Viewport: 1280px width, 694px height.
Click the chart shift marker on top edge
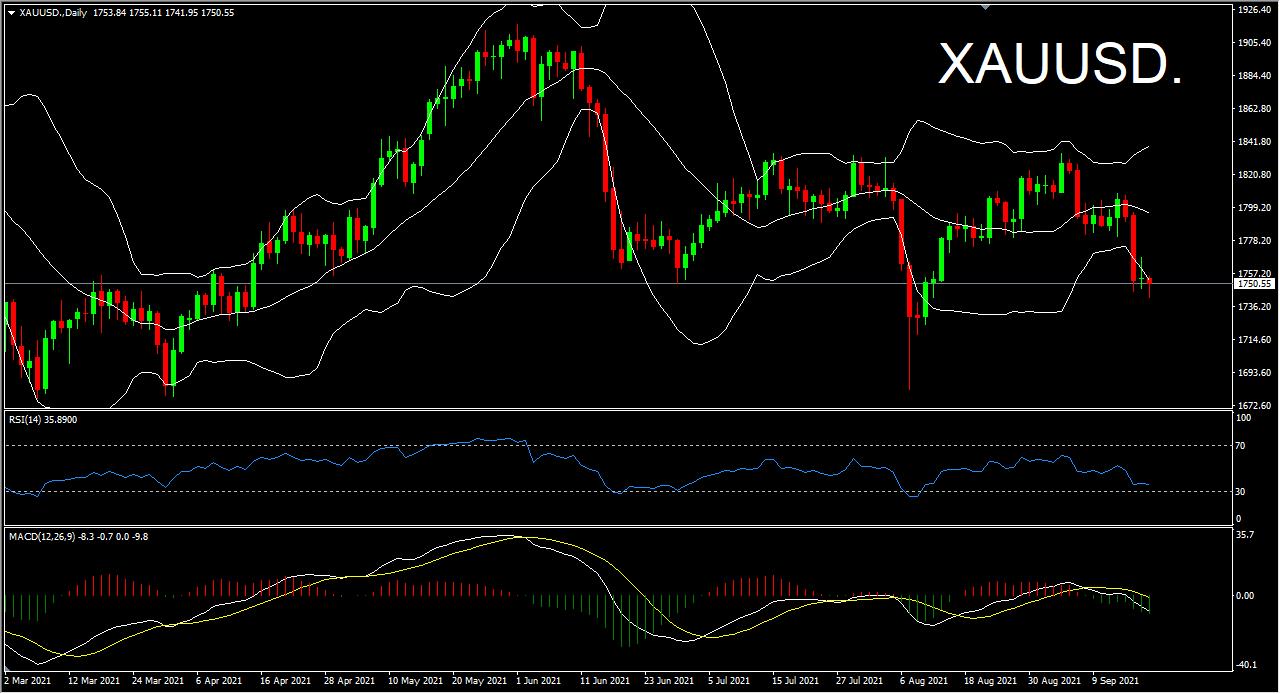985,7
